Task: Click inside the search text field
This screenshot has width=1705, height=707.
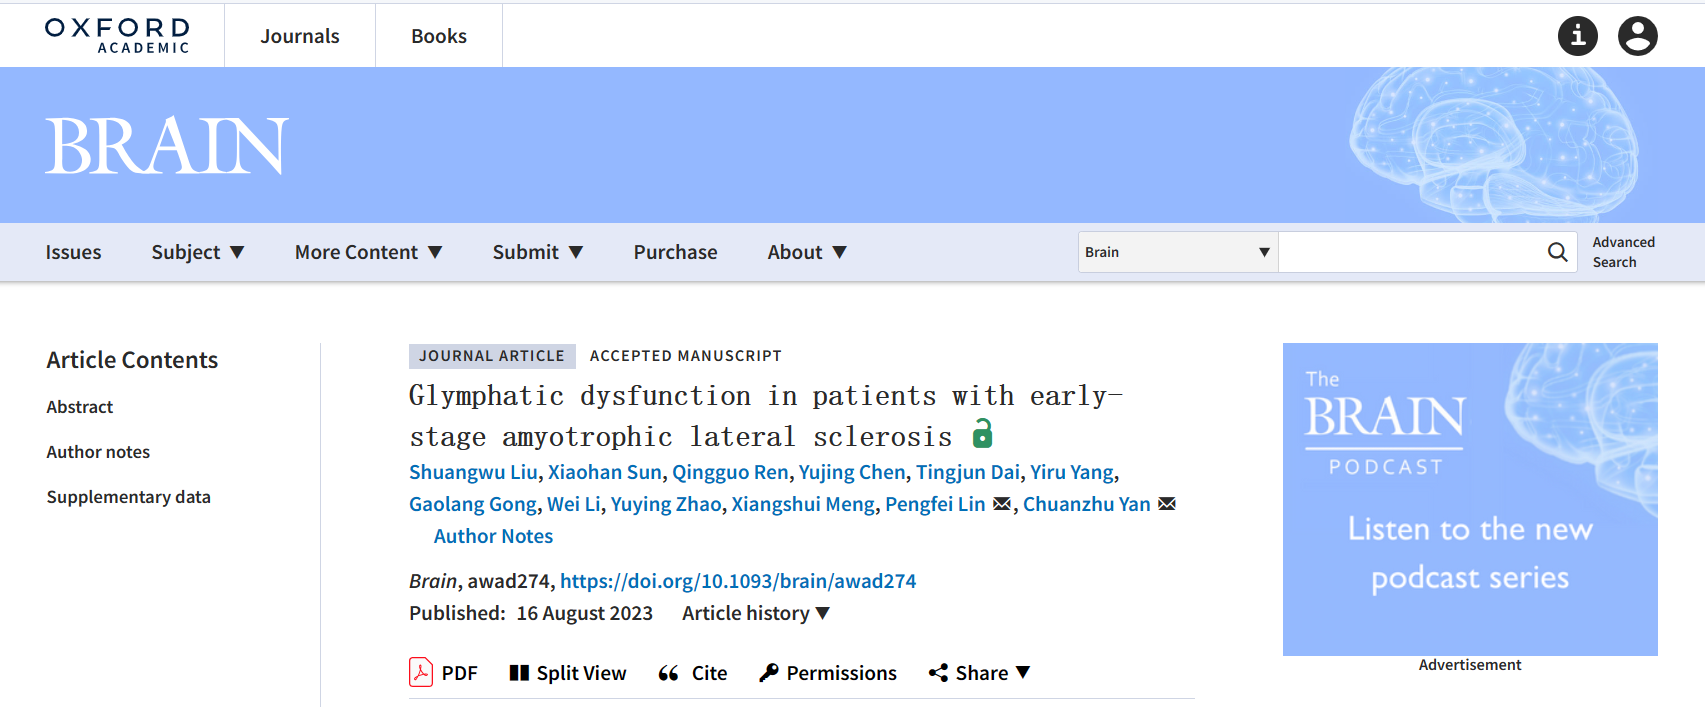Action: click(1410, 252)
